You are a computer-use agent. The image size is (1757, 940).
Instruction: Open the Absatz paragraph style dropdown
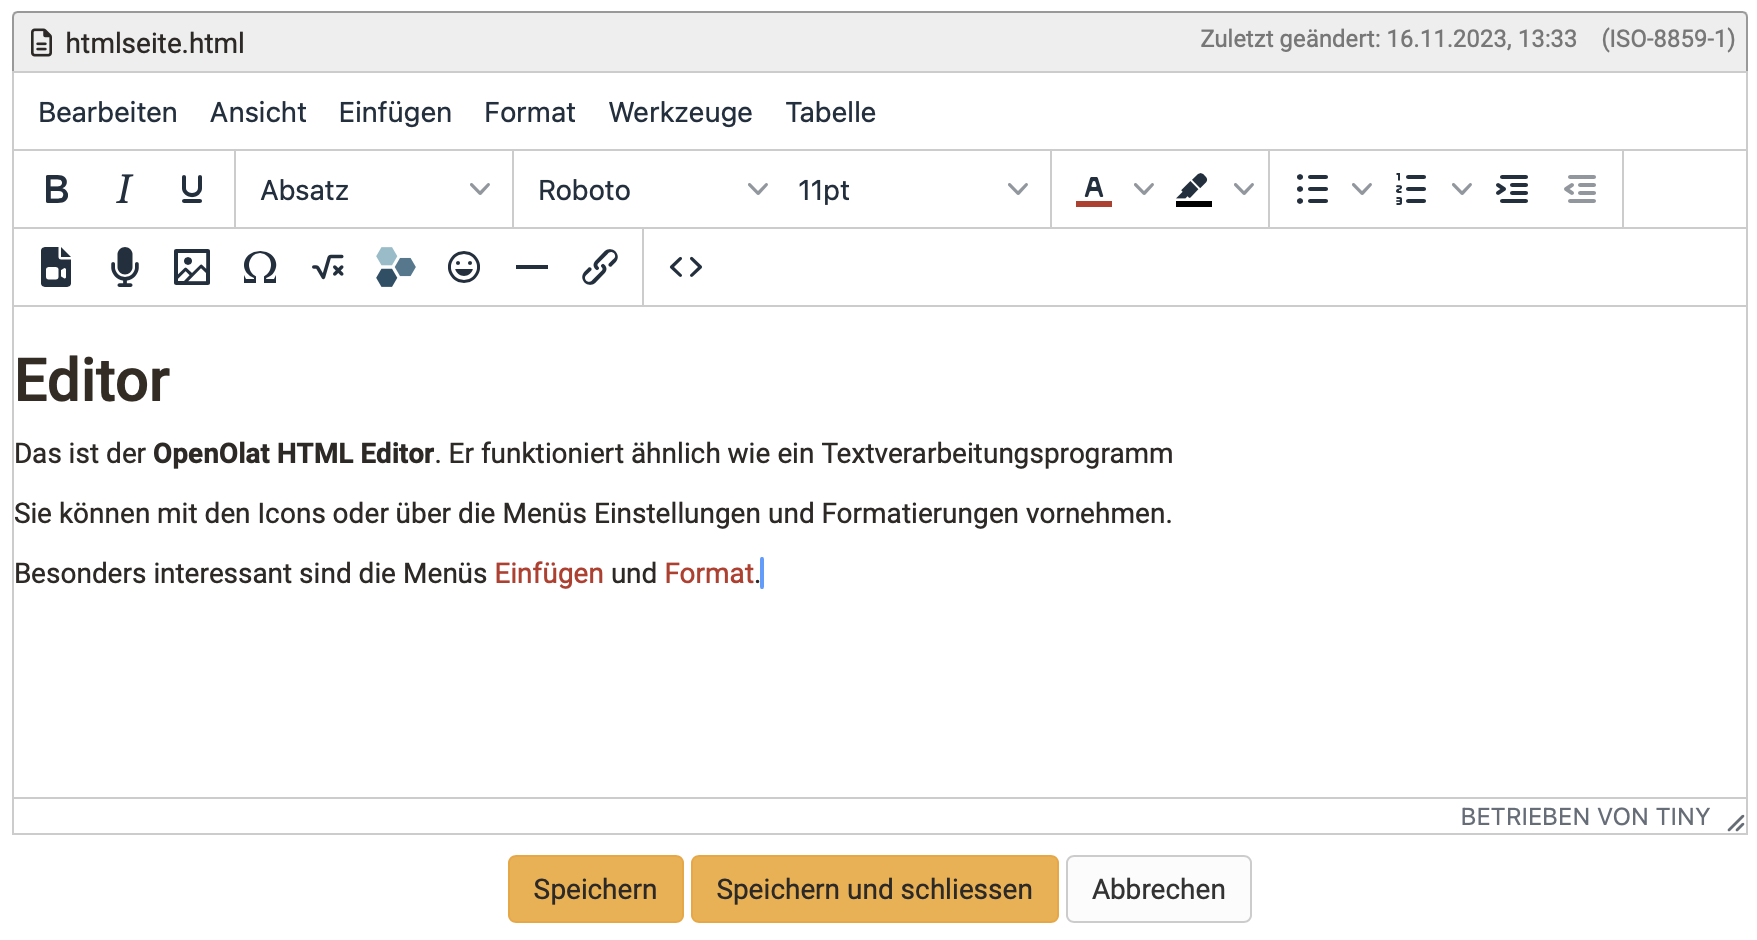coord(372,189)
